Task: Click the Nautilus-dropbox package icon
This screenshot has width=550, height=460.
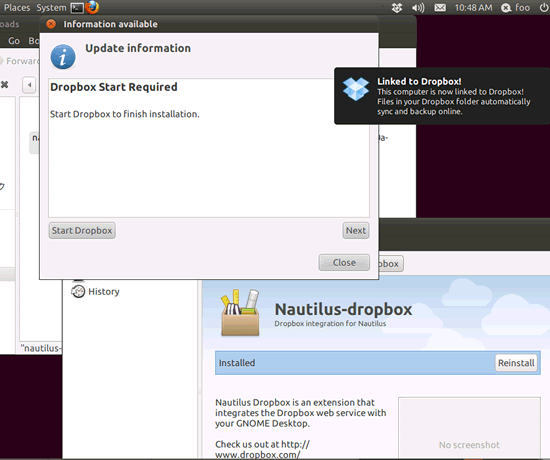Action: (241, 312)
